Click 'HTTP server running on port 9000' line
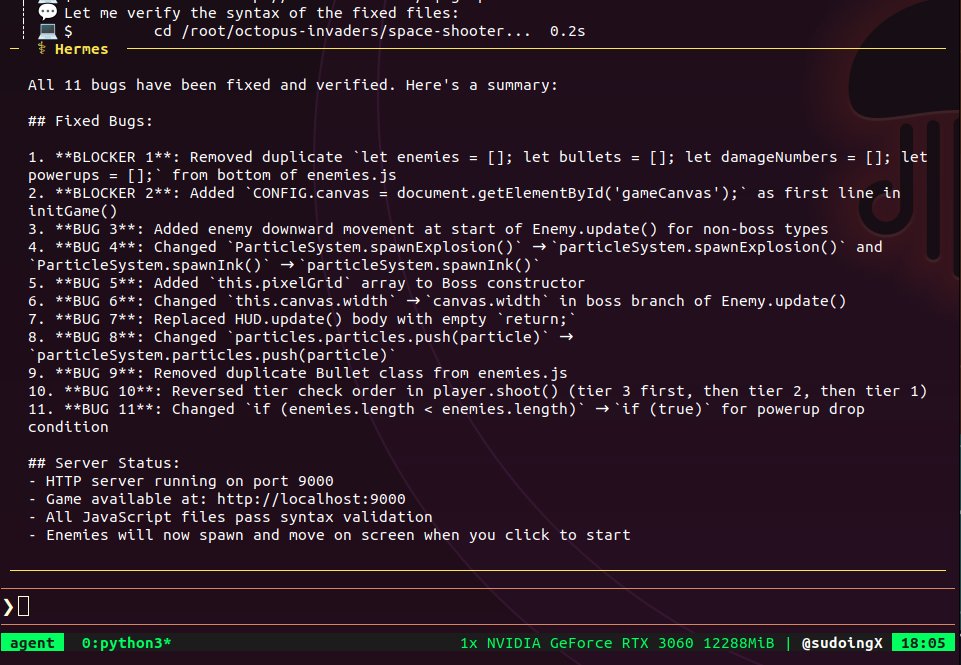This screenshot has width=961, height=665. [180, 481]
